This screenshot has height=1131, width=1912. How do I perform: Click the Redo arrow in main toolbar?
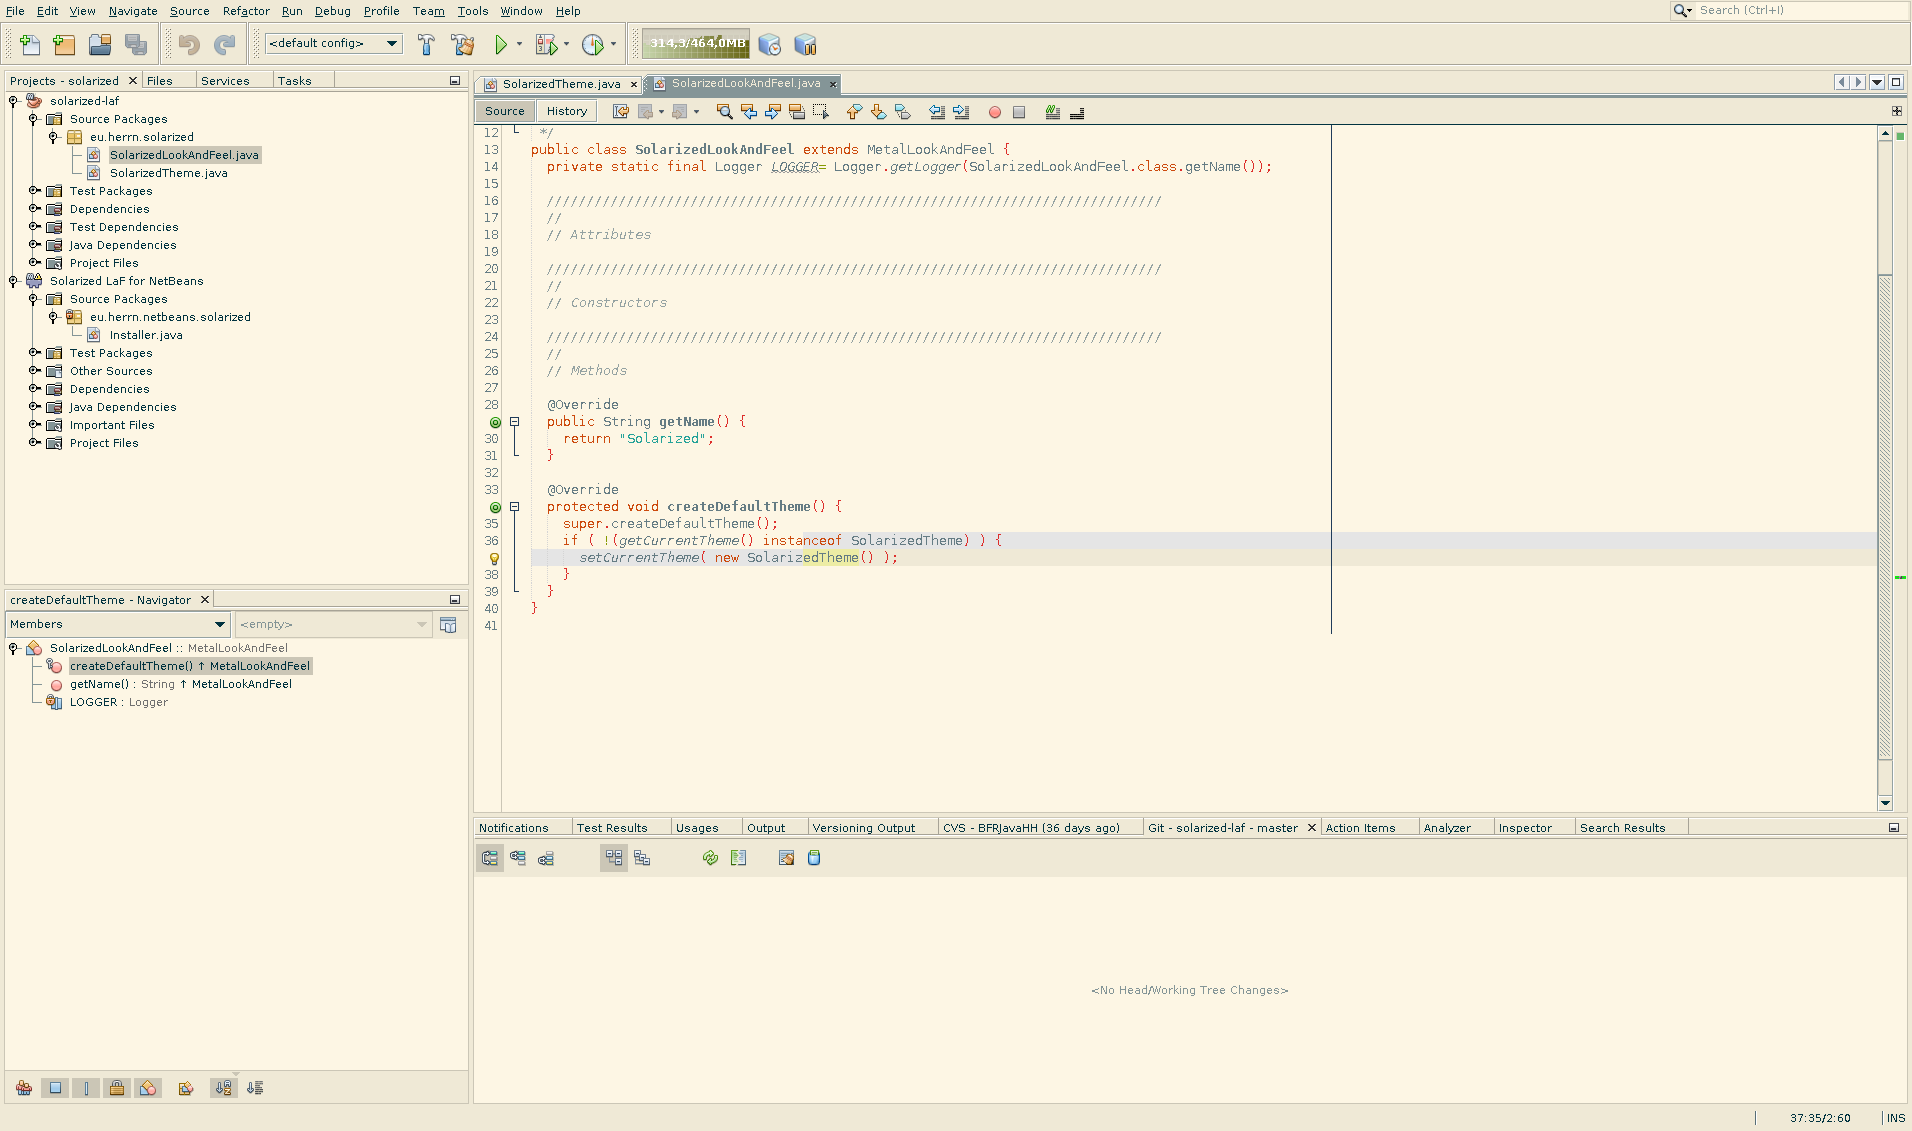click(x=225, y=44)
